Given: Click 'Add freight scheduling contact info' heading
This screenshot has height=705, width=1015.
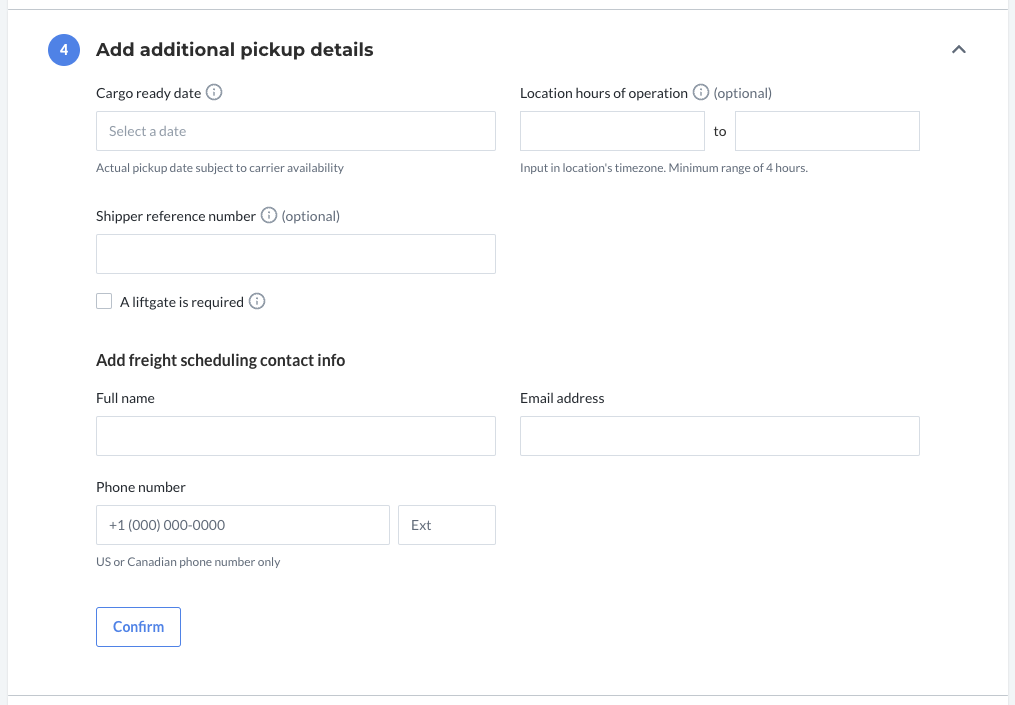Looking at the screenshot, I should pos(221,361).
